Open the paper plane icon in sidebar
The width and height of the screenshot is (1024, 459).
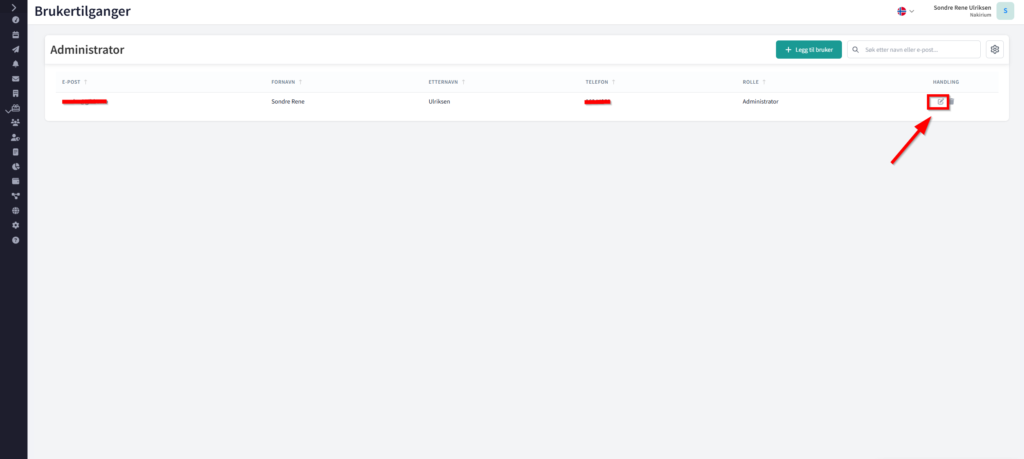coord(15,49)
